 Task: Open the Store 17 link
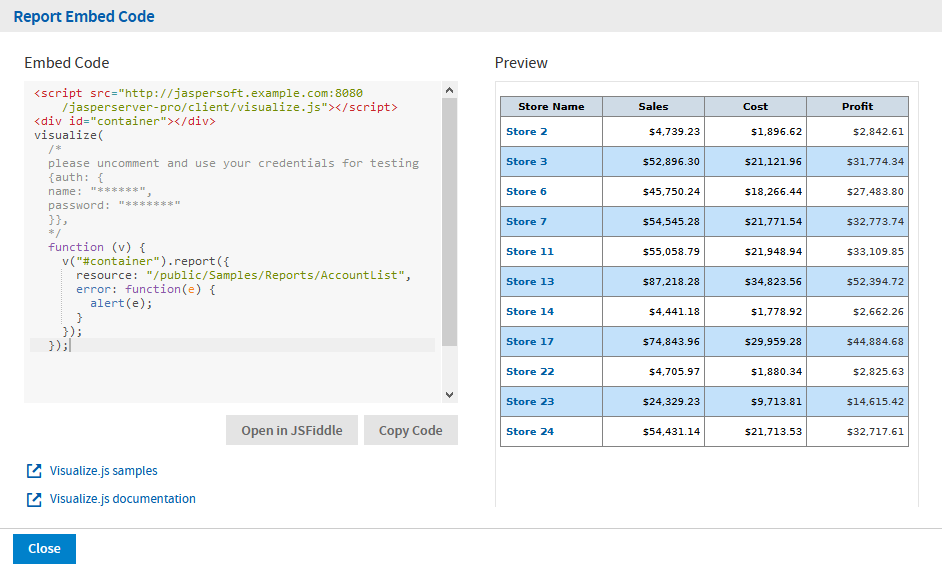530,342
